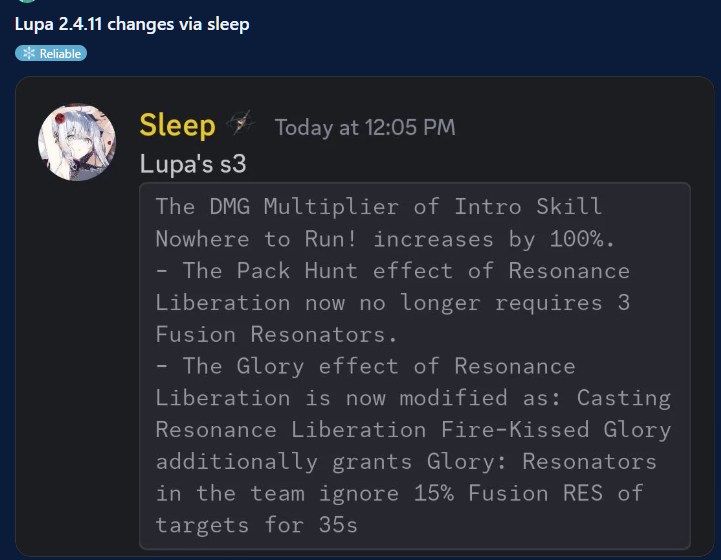The image size is (721, 560).
Task: Click 'The Pack Hunt effect of Resonance' line
Action: tap(393, 271)
